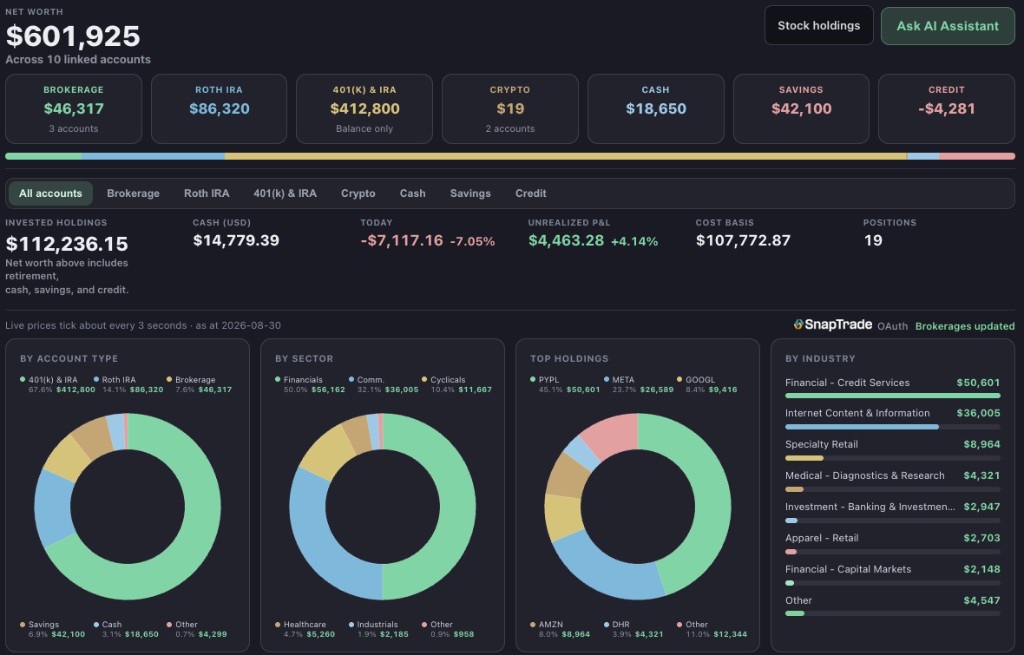Click the Industrials sector legend entry
Image resolution: width=1024 pixels, height=655 pixels.
pos(379,629)
